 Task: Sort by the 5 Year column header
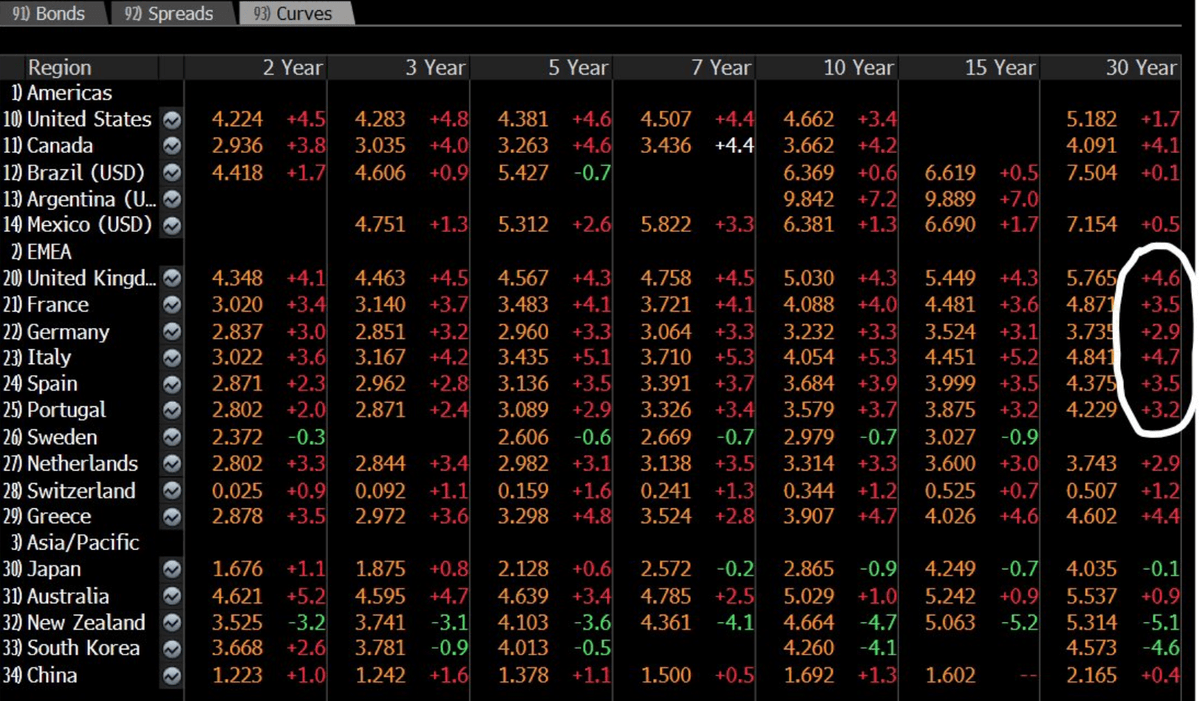click(578, 68)
